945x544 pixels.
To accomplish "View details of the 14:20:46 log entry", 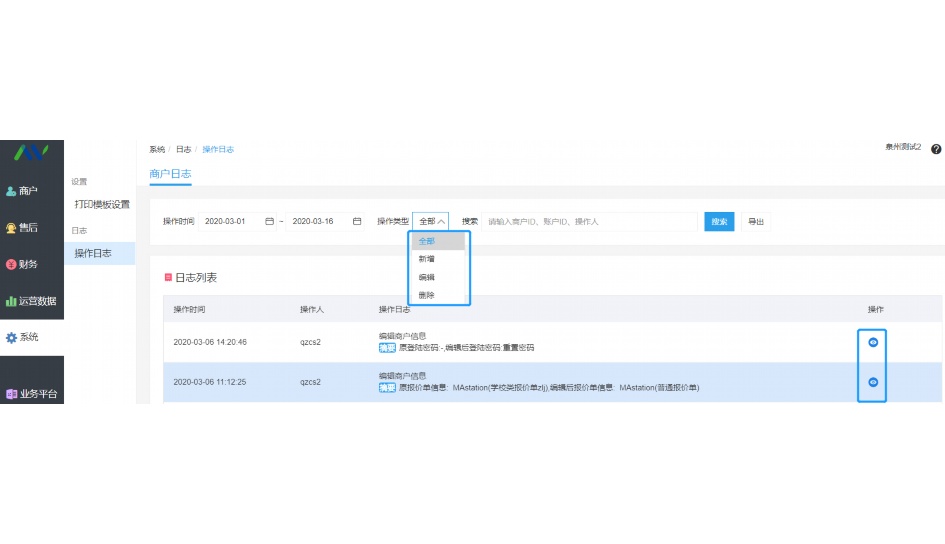I will pyautogui.click(x=872, y=342).
